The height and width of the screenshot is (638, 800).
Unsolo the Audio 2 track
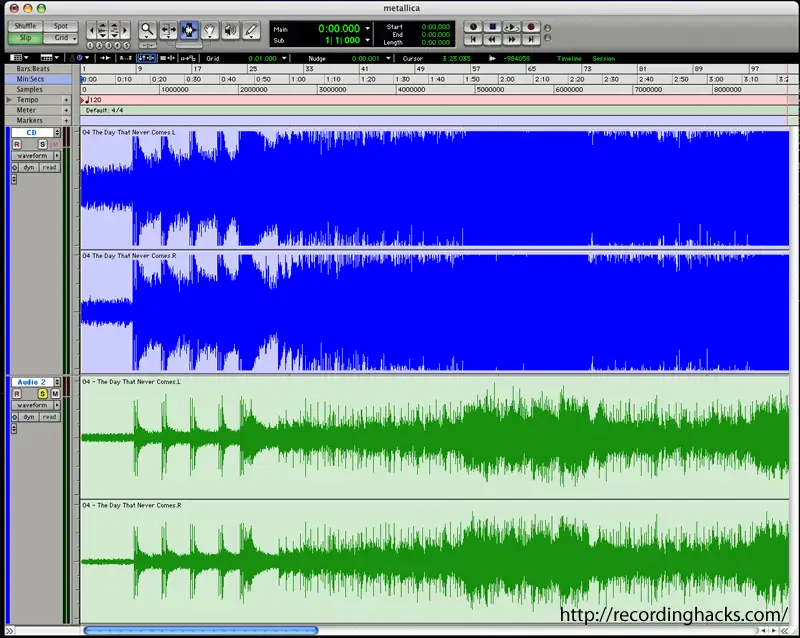[42, 394]
